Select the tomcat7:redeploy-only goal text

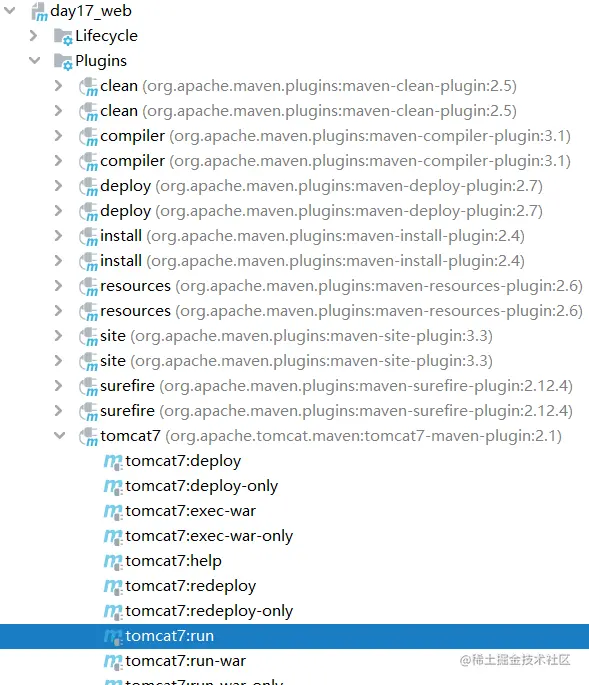click(209, 611)
